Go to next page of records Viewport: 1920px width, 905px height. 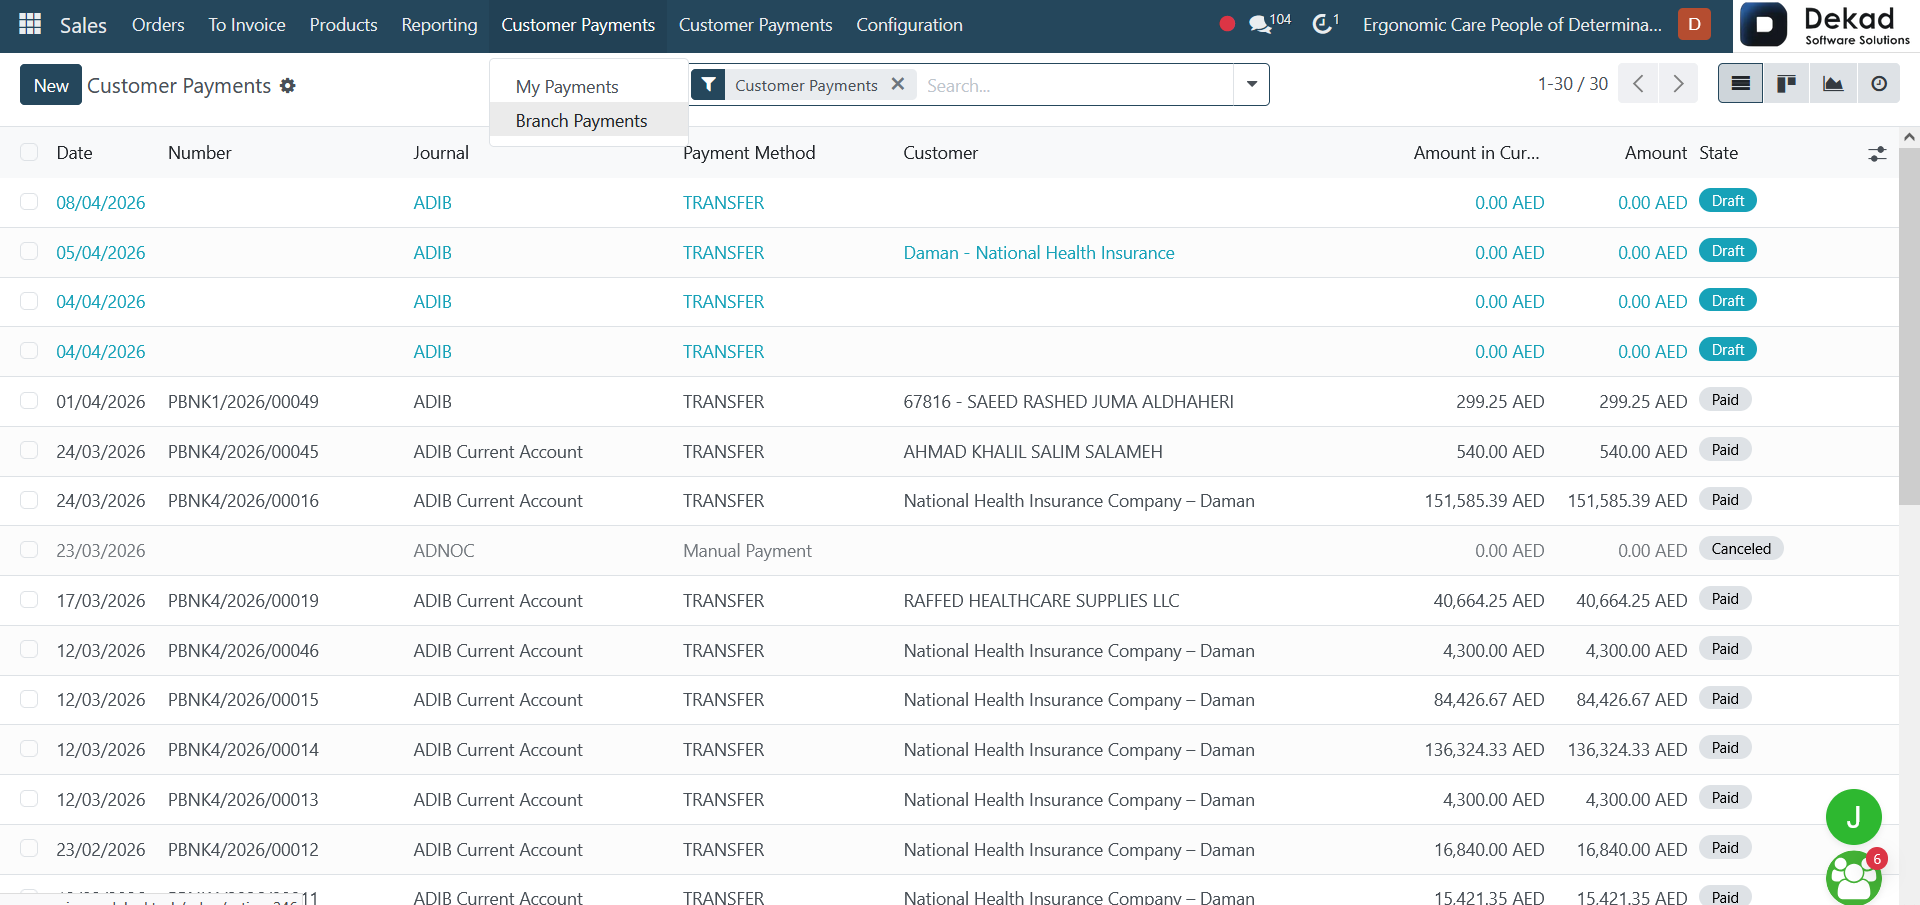tap(1678, 84)
